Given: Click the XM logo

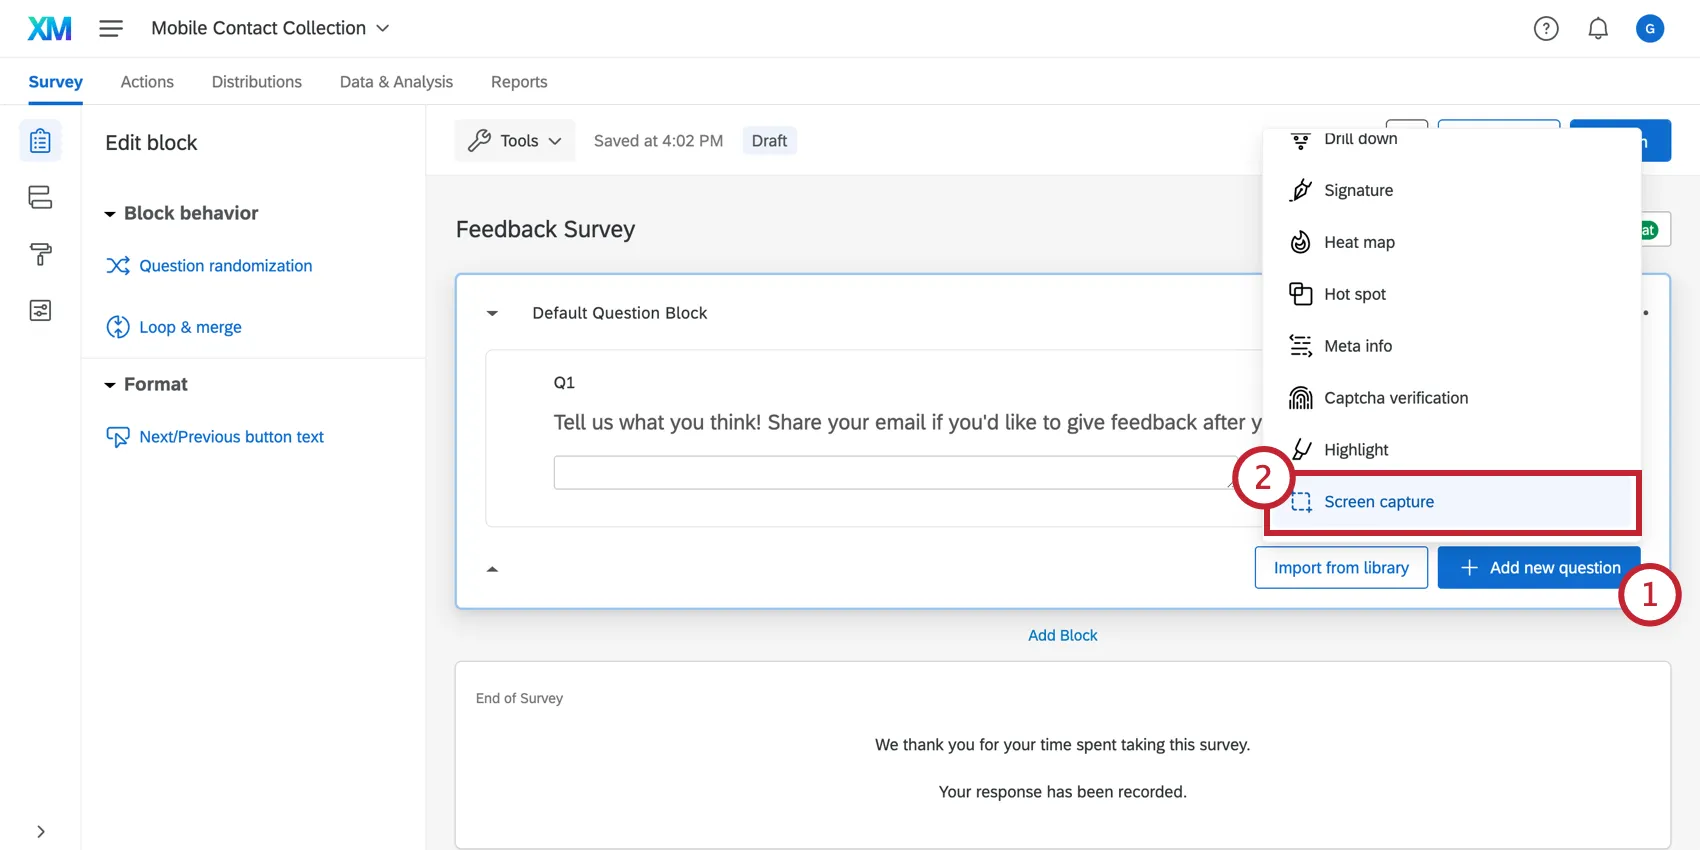Looking at the screenshot, I should (x=49, y=28).
